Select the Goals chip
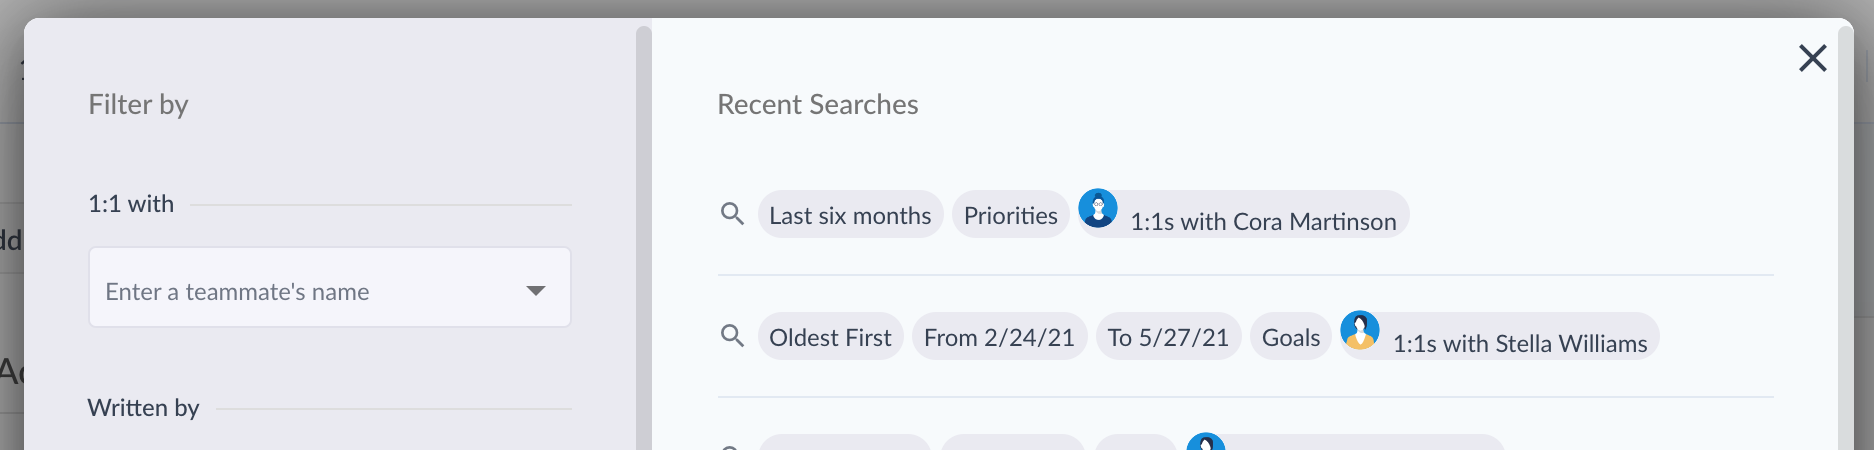This screenshot has height=450, width=1874. click(1291, 337)
